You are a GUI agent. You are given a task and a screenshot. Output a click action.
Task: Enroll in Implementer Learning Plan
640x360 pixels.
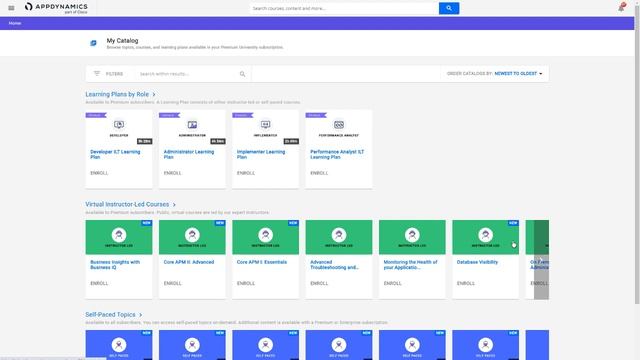pyautogui.click(x=246, y=173)
